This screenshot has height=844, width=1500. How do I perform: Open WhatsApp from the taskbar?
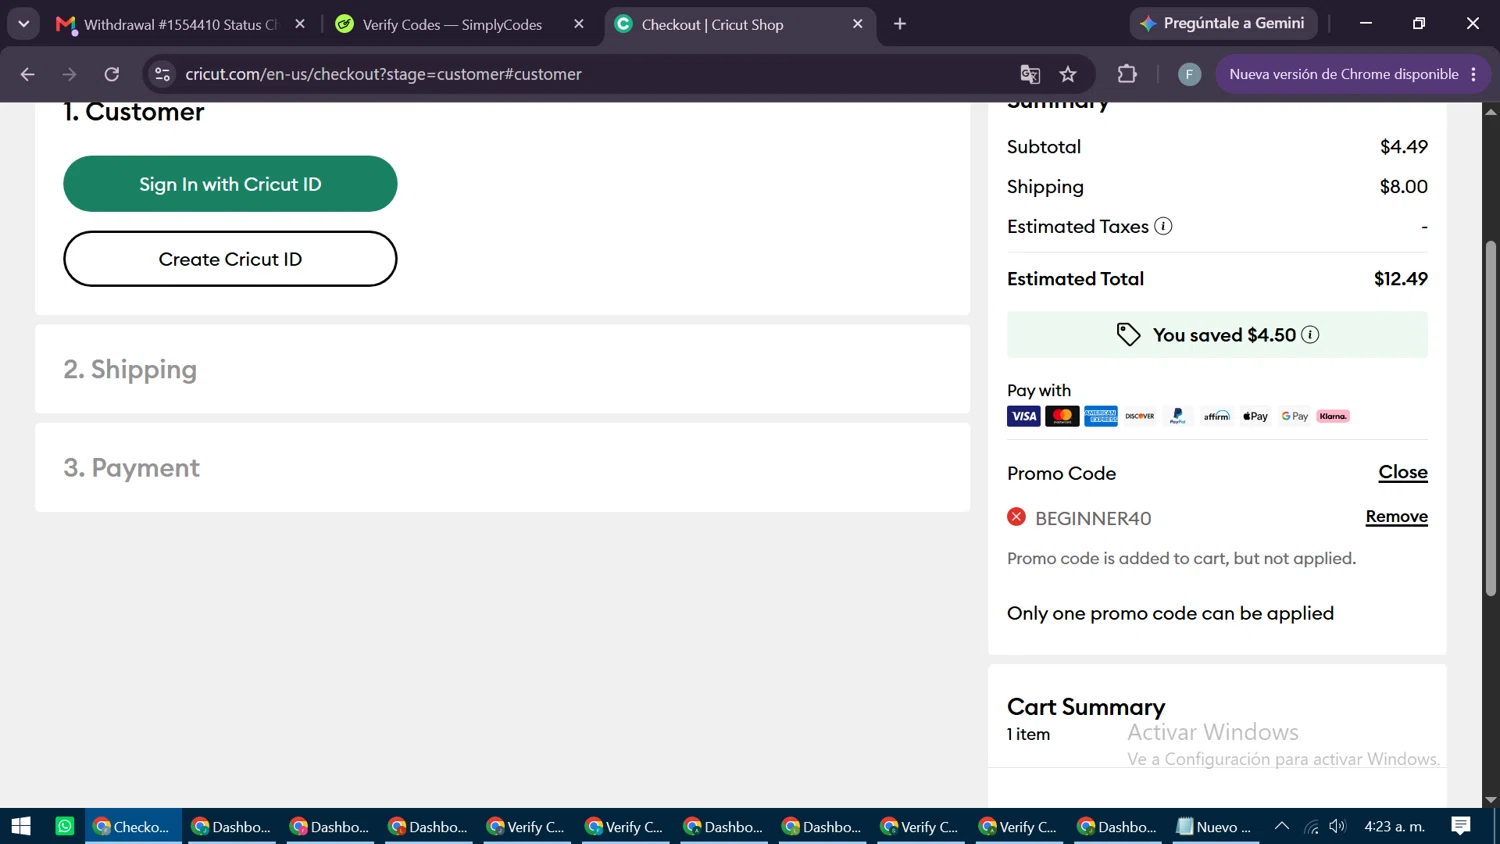(65, 826)
